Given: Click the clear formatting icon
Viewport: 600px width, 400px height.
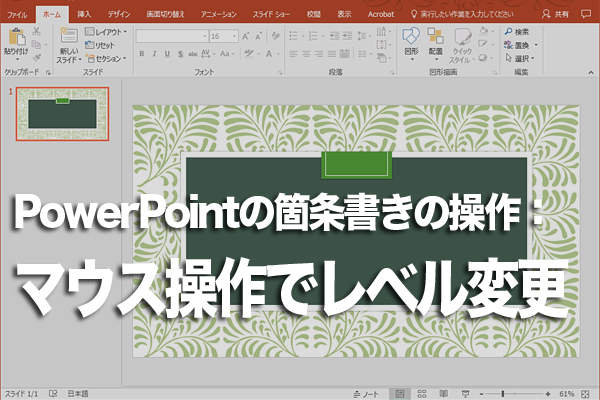Looking at the screenshot, I should tap(275, 36).
